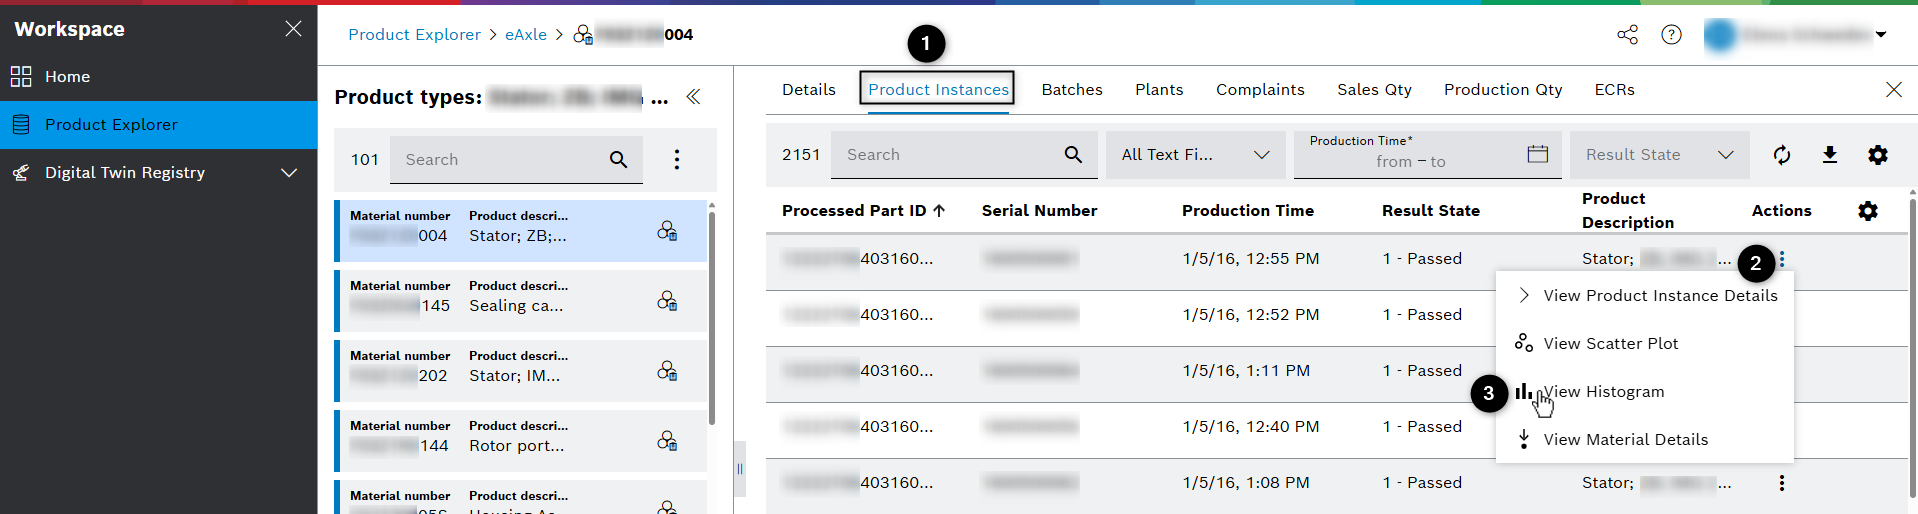1918x514 pixels.
Task: Open actions menu for the 1:08 PM row
Action: click(x=1782, y=483)
